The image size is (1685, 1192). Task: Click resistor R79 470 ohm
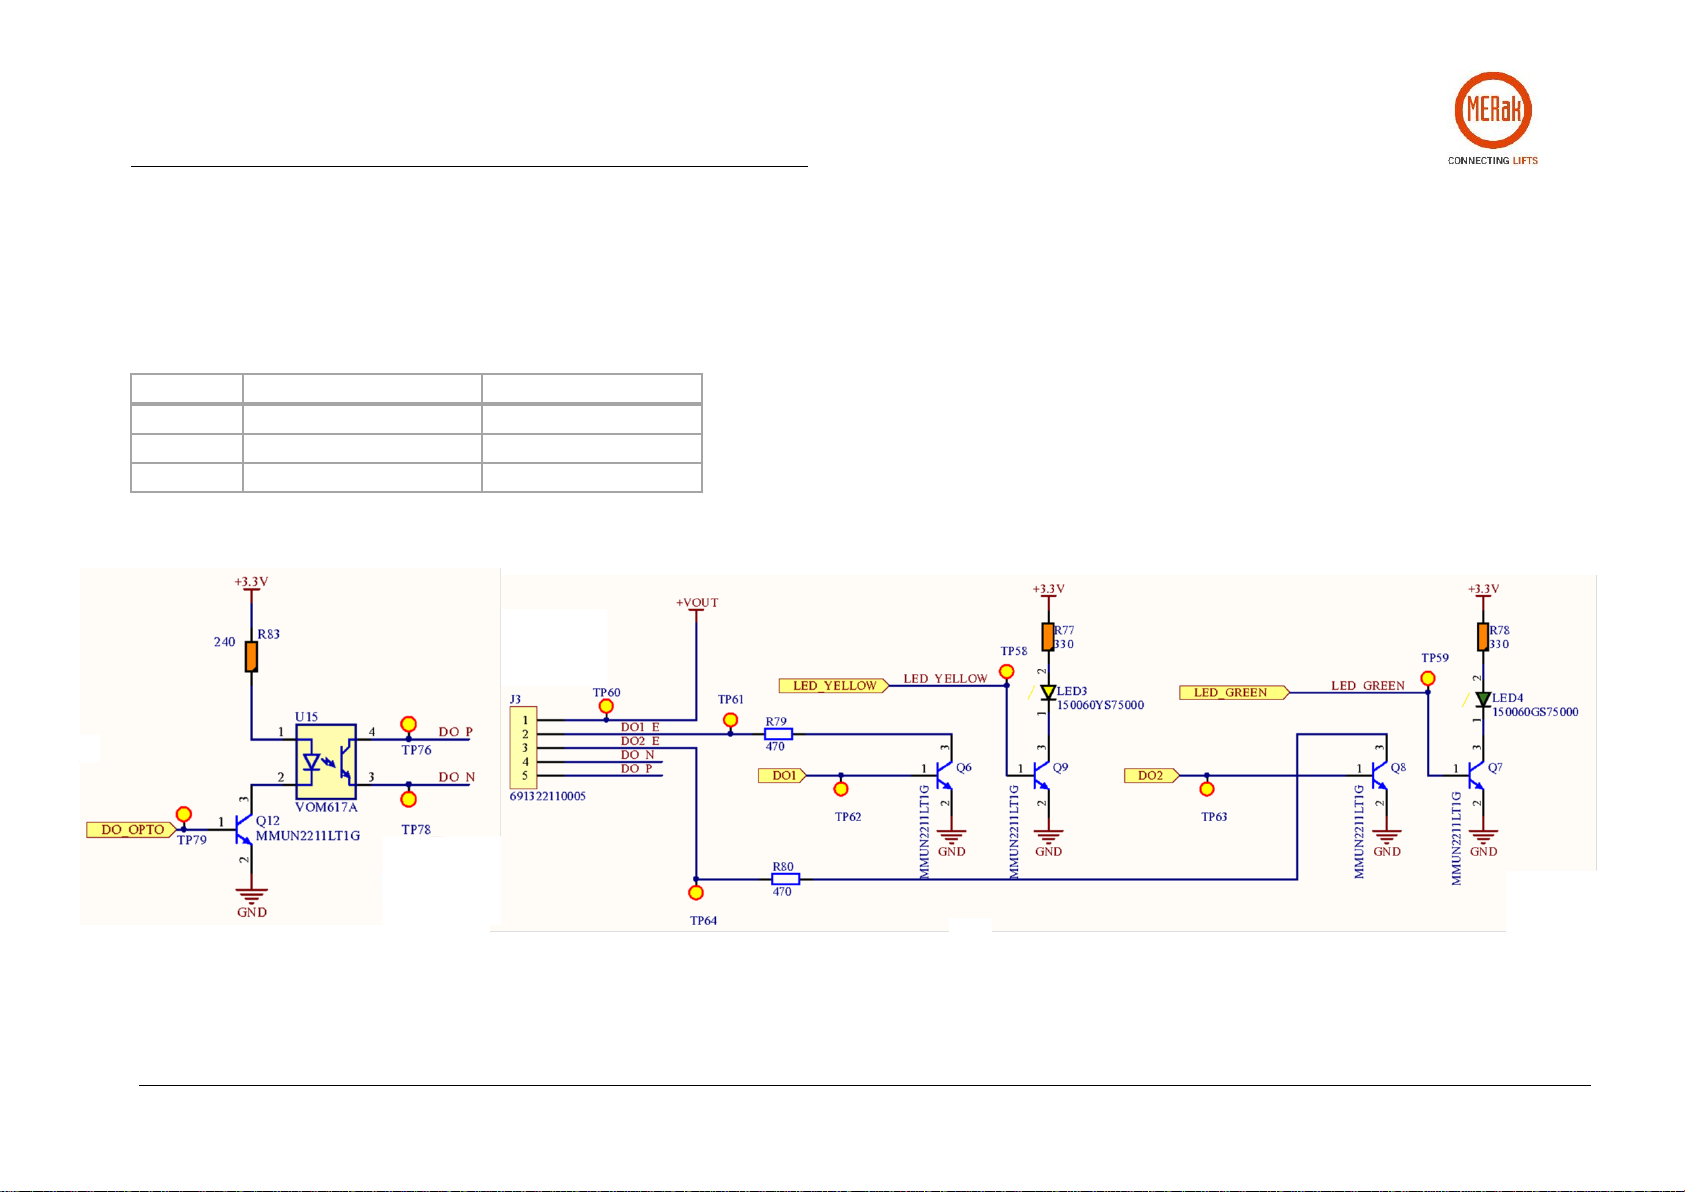[778, 734]
